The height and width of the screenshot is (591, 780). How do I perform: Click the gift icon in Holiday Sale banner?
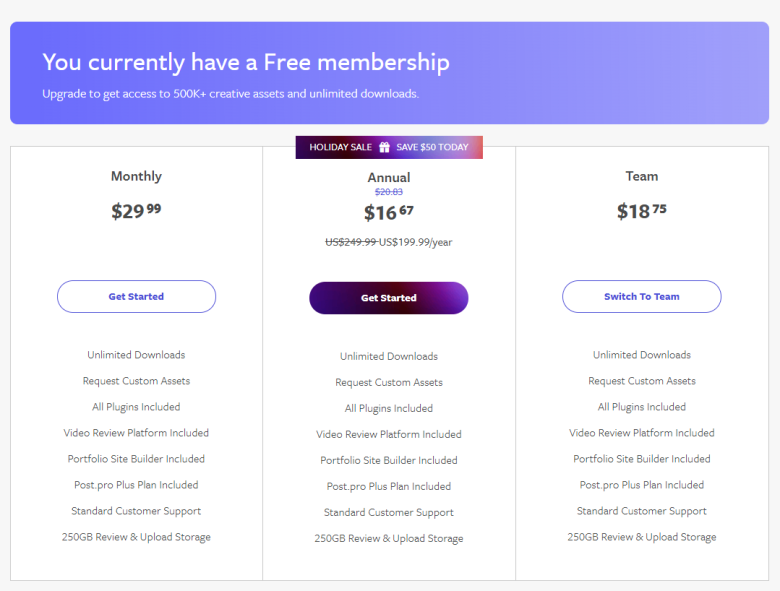[x=384, y=147]
